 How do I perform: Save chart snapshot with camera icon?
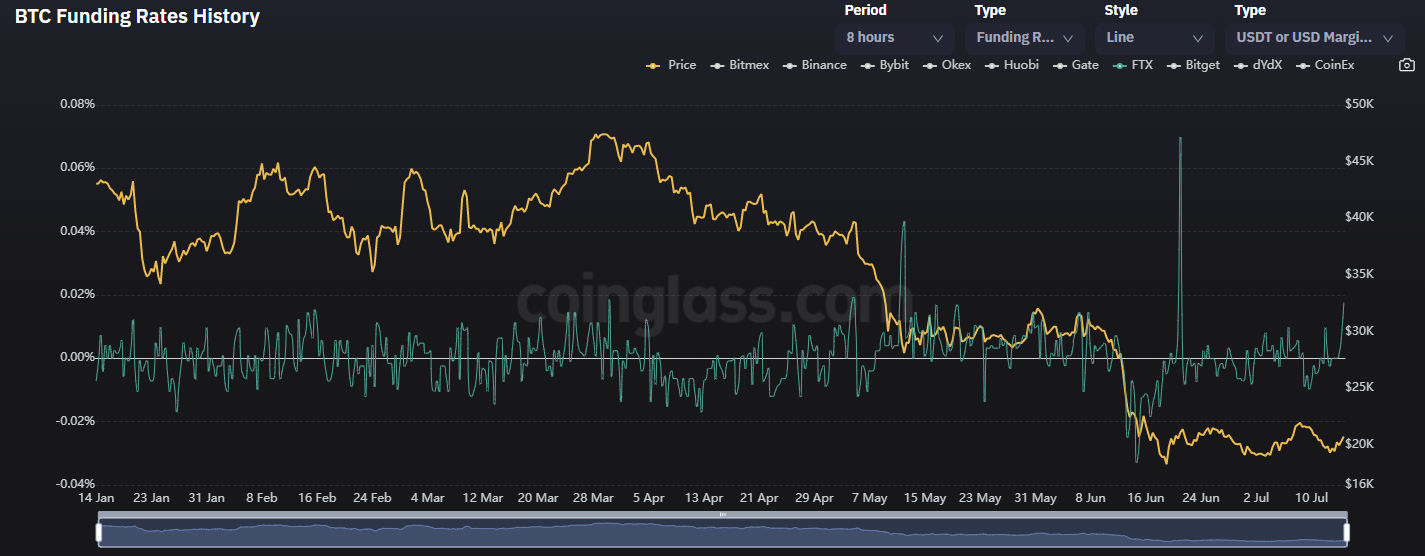pos(1406,65)
